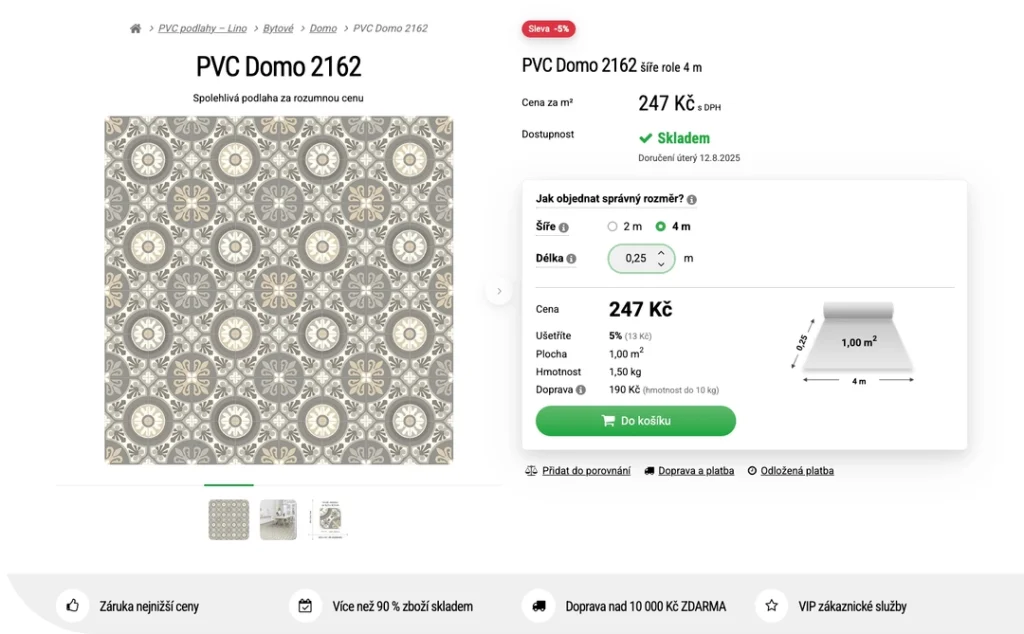Click the 'Doprava a platba' link
The image size is (1024, 634).
tap(695, 471)
